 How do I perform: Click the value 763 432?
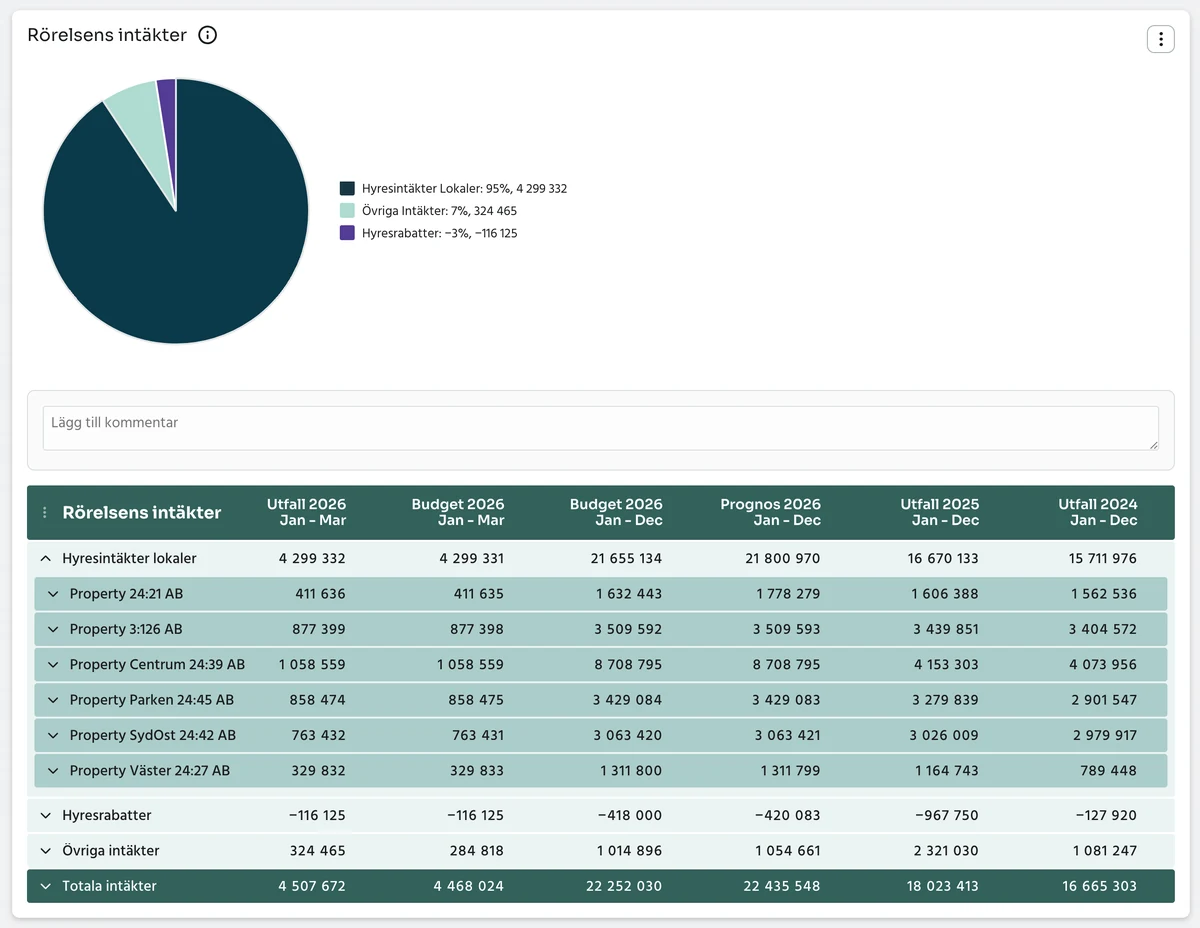point(320,735)
